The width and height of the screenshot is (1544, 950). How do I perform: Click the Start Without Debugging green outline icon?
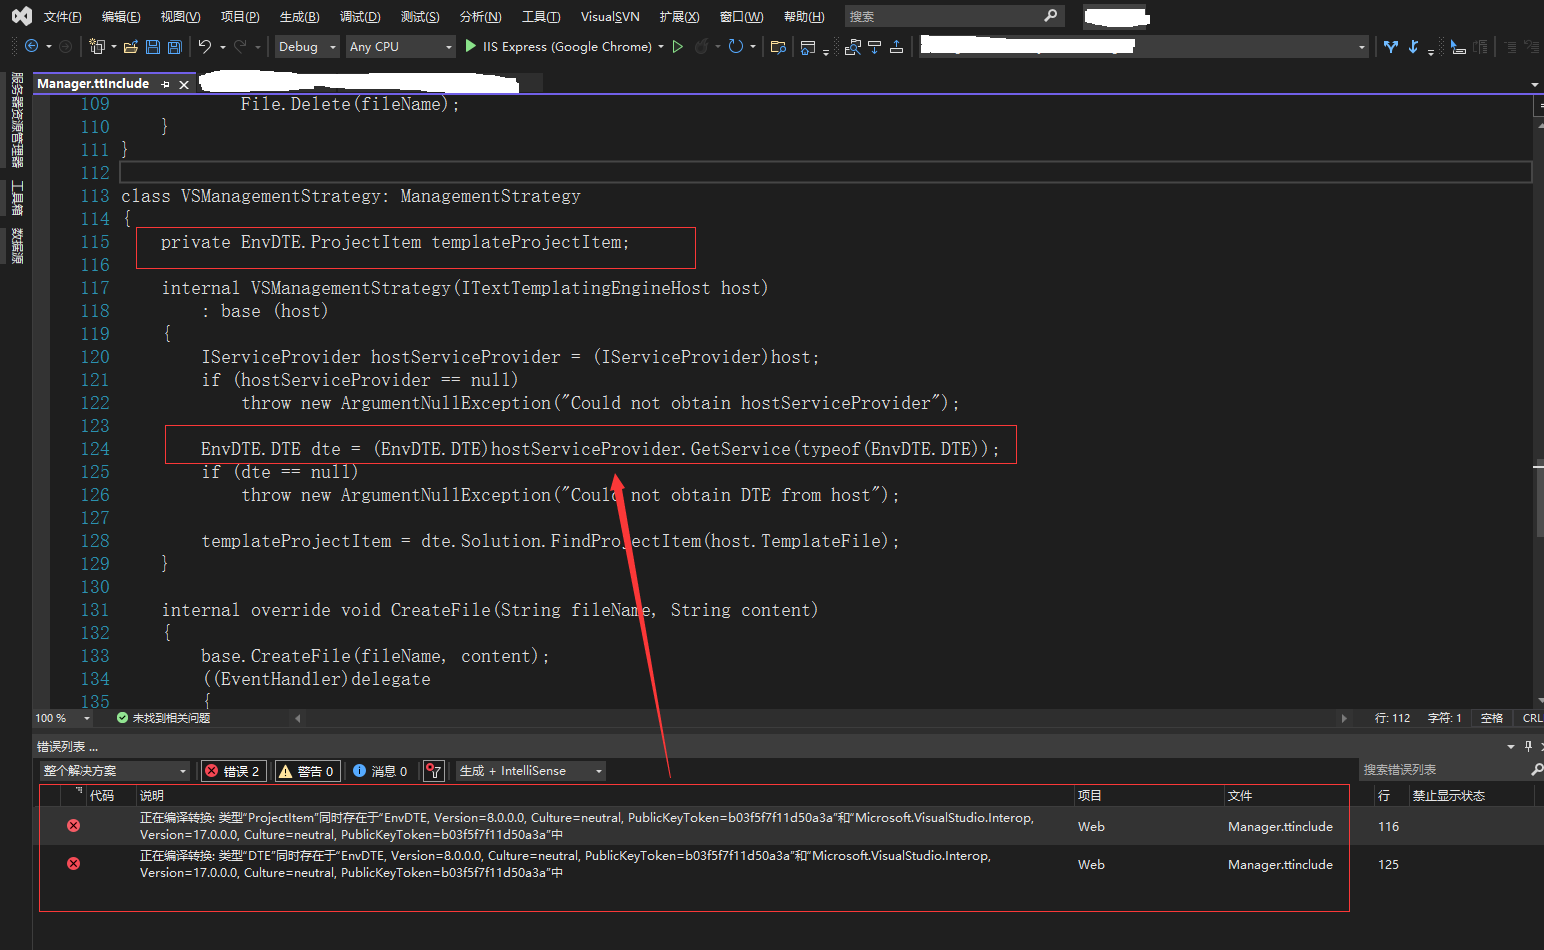tap(677, 46)
